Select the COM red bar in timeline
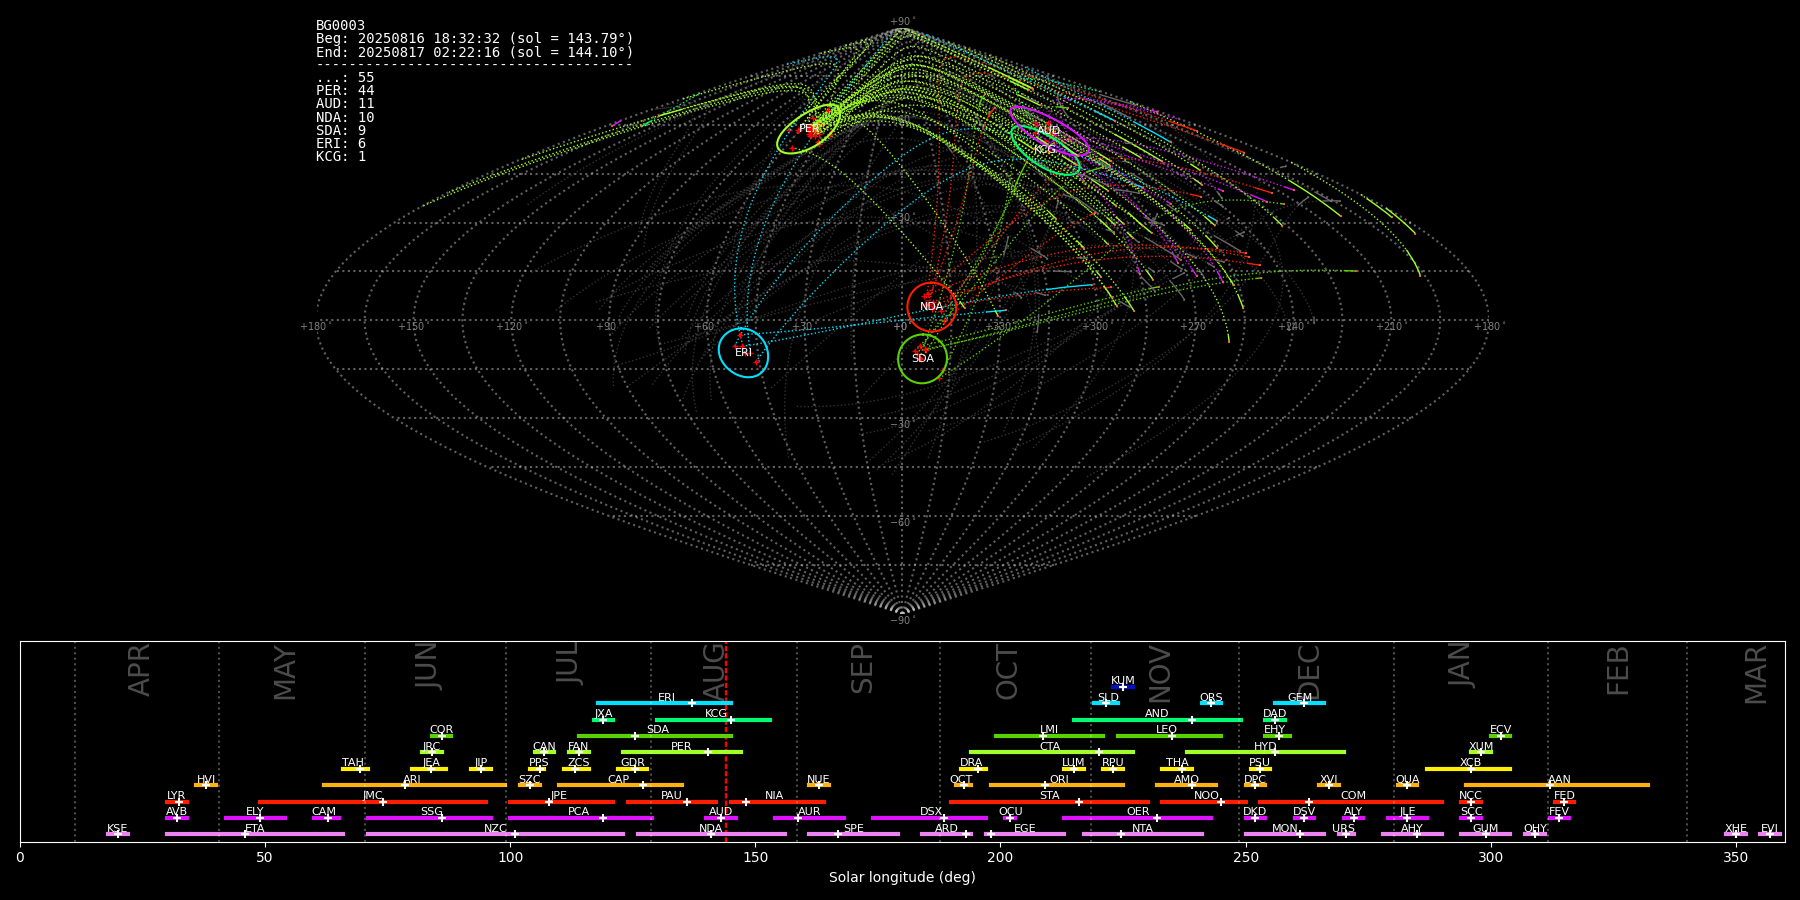The image size is (1800, 900). point(1351,802)
